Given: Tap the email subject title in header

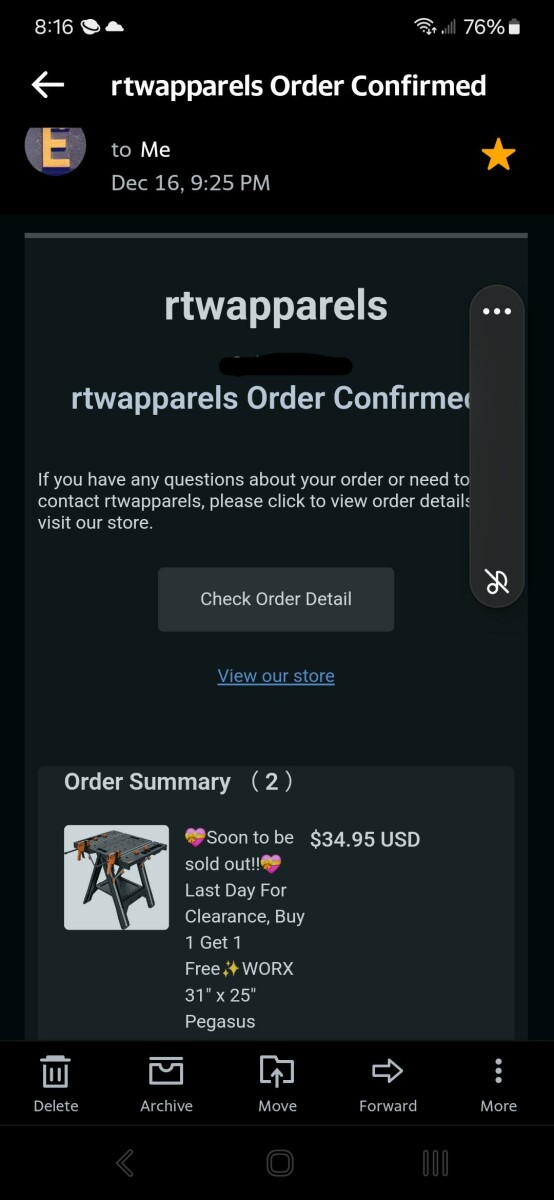Looking at the screenshot, I should 298,85.
